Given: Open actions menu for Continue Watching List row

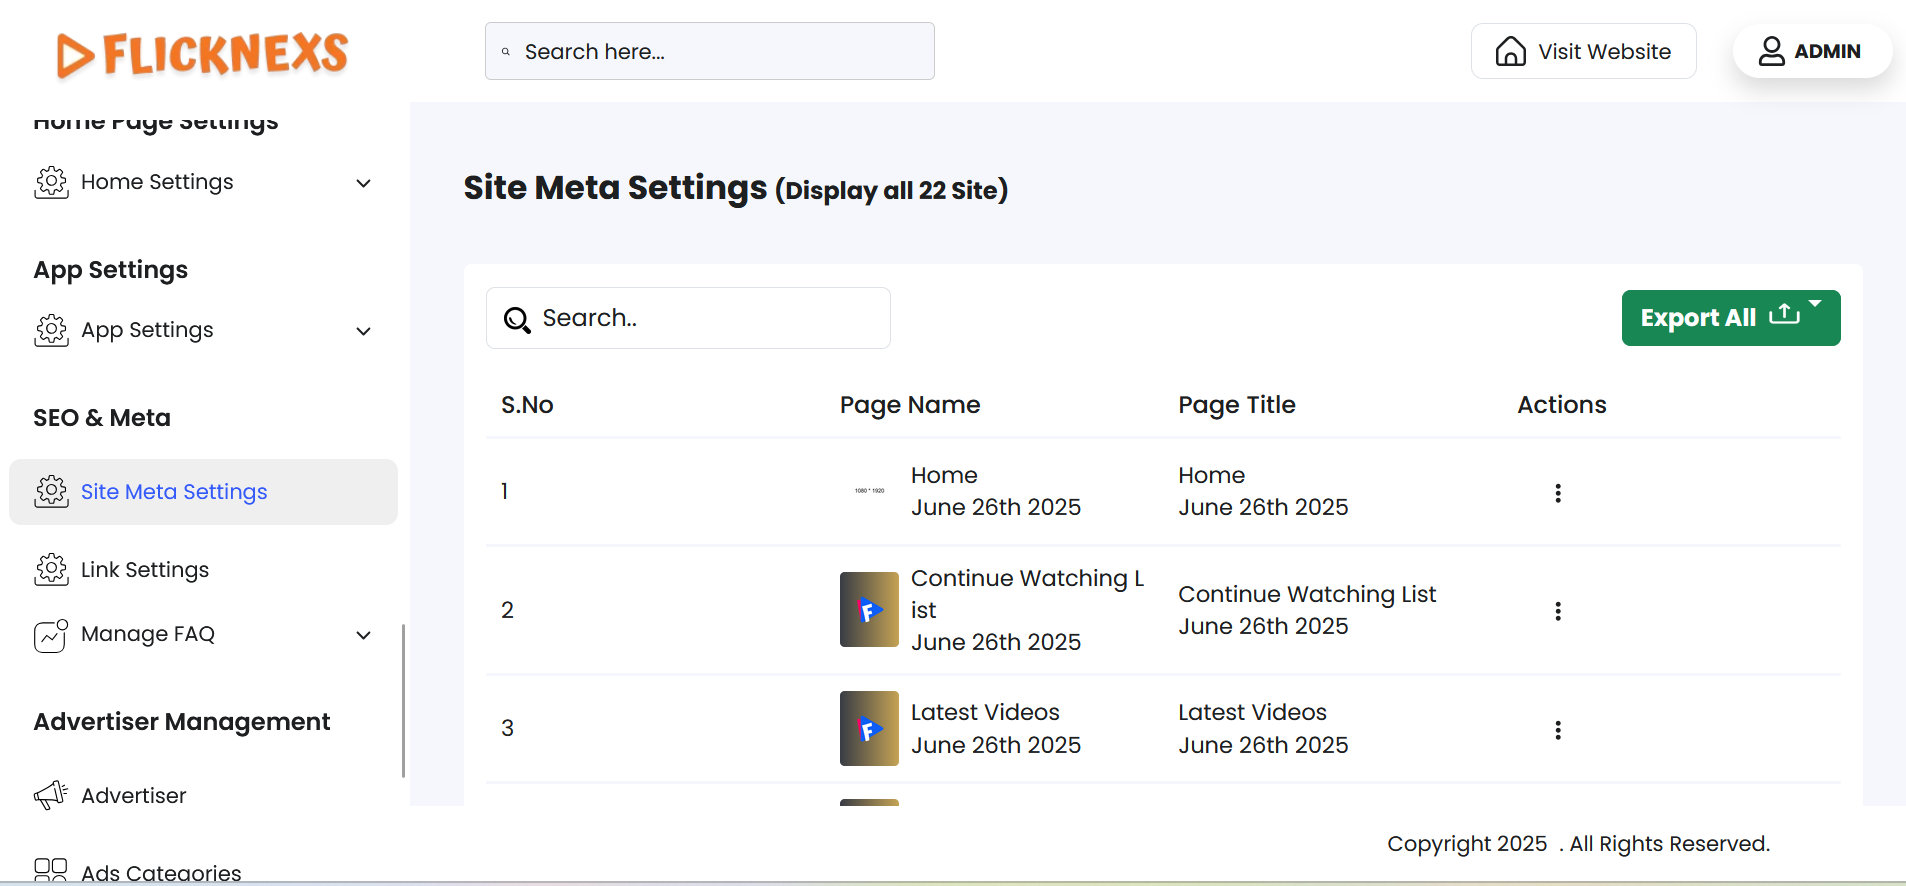Looking at the screenshot, I should click(1557, 611).
